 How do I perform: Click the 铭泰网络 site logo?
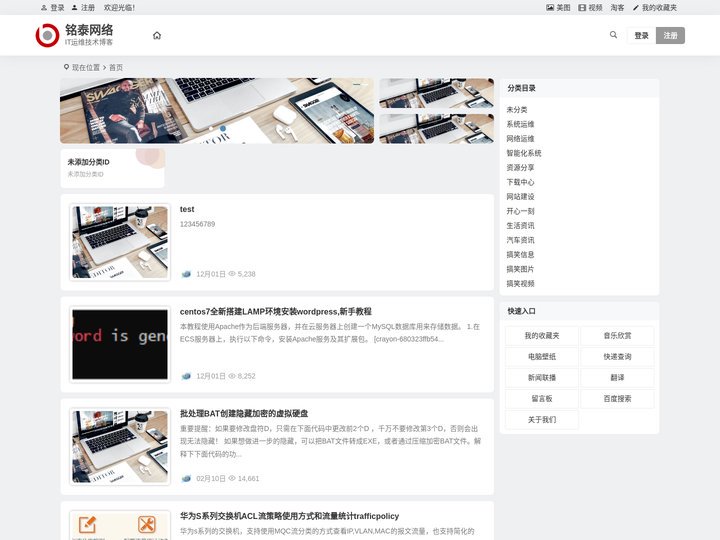click(74, 35)
